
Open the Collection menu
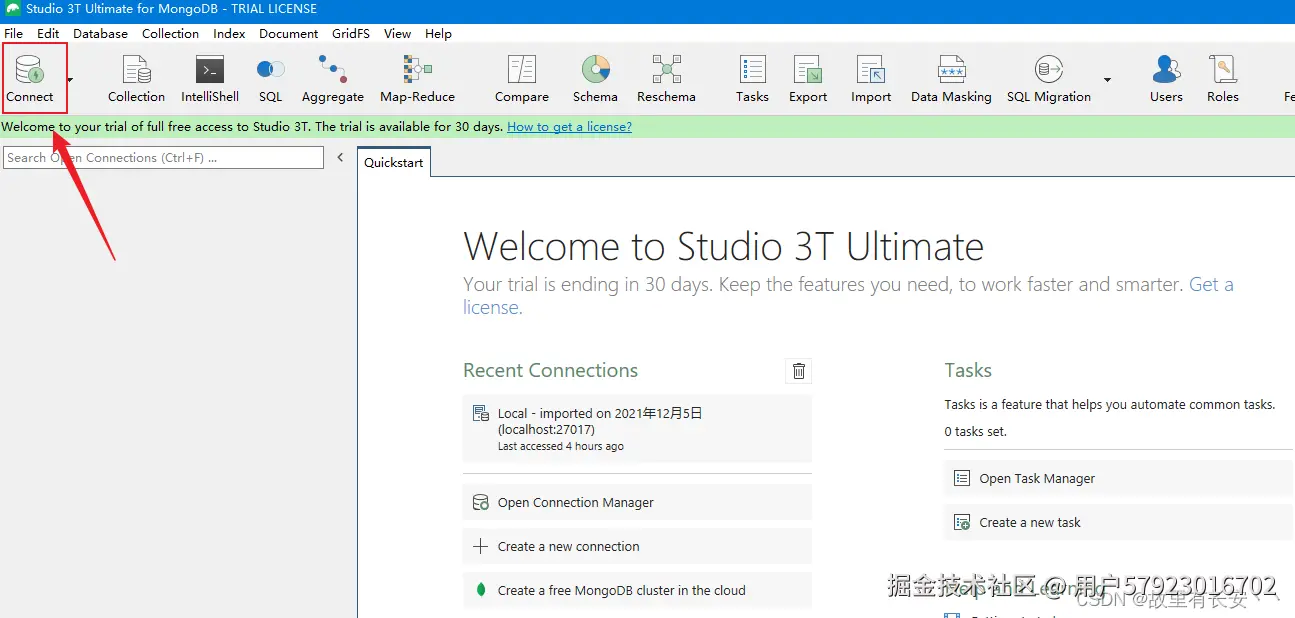(x=170, y=33)
